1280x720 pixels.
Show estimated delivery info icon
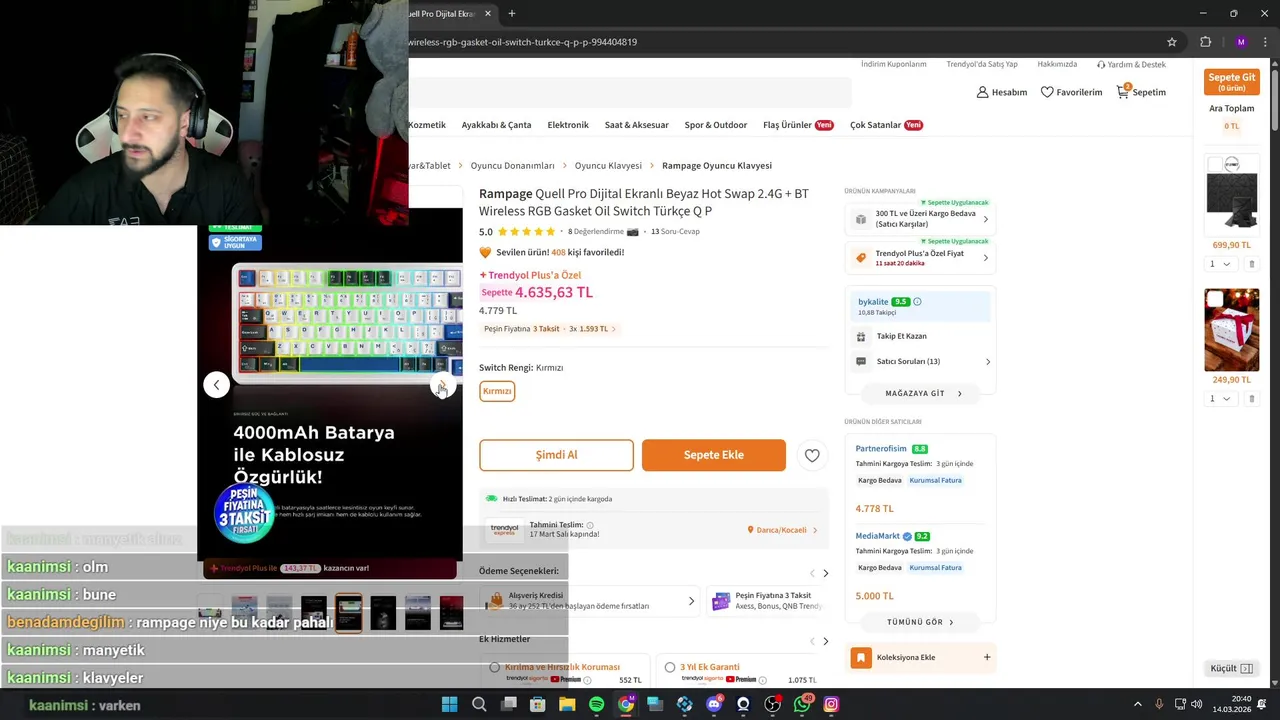coord(590,525)
